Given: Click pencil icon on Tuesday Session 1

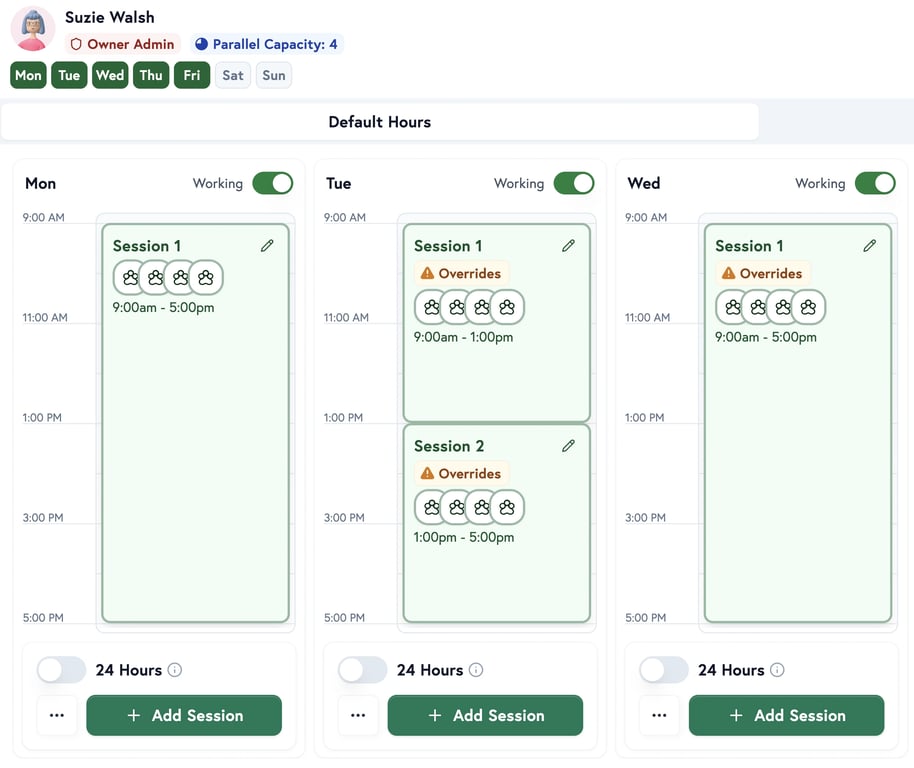Looking at the screenshot, I should pos(568,246).
